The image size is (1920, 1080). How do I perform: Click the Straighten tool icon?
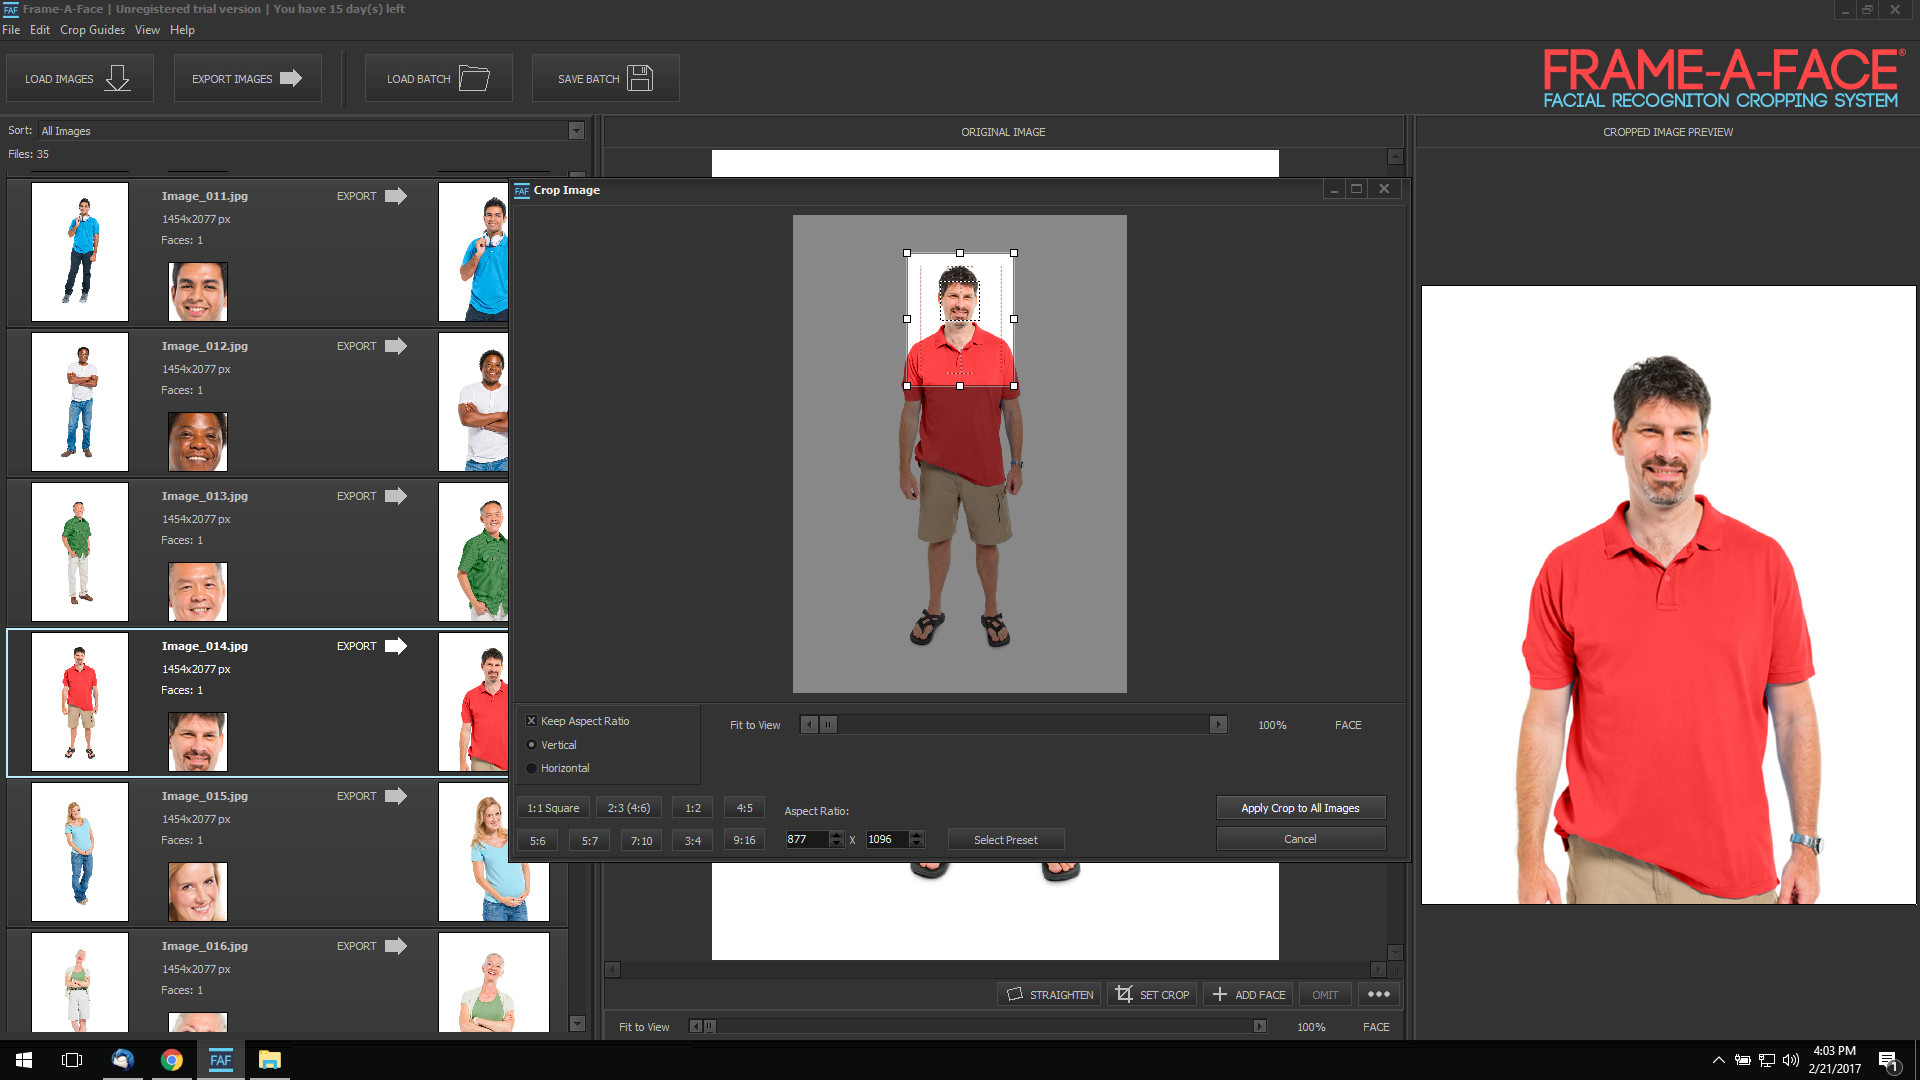point(1014,994)
